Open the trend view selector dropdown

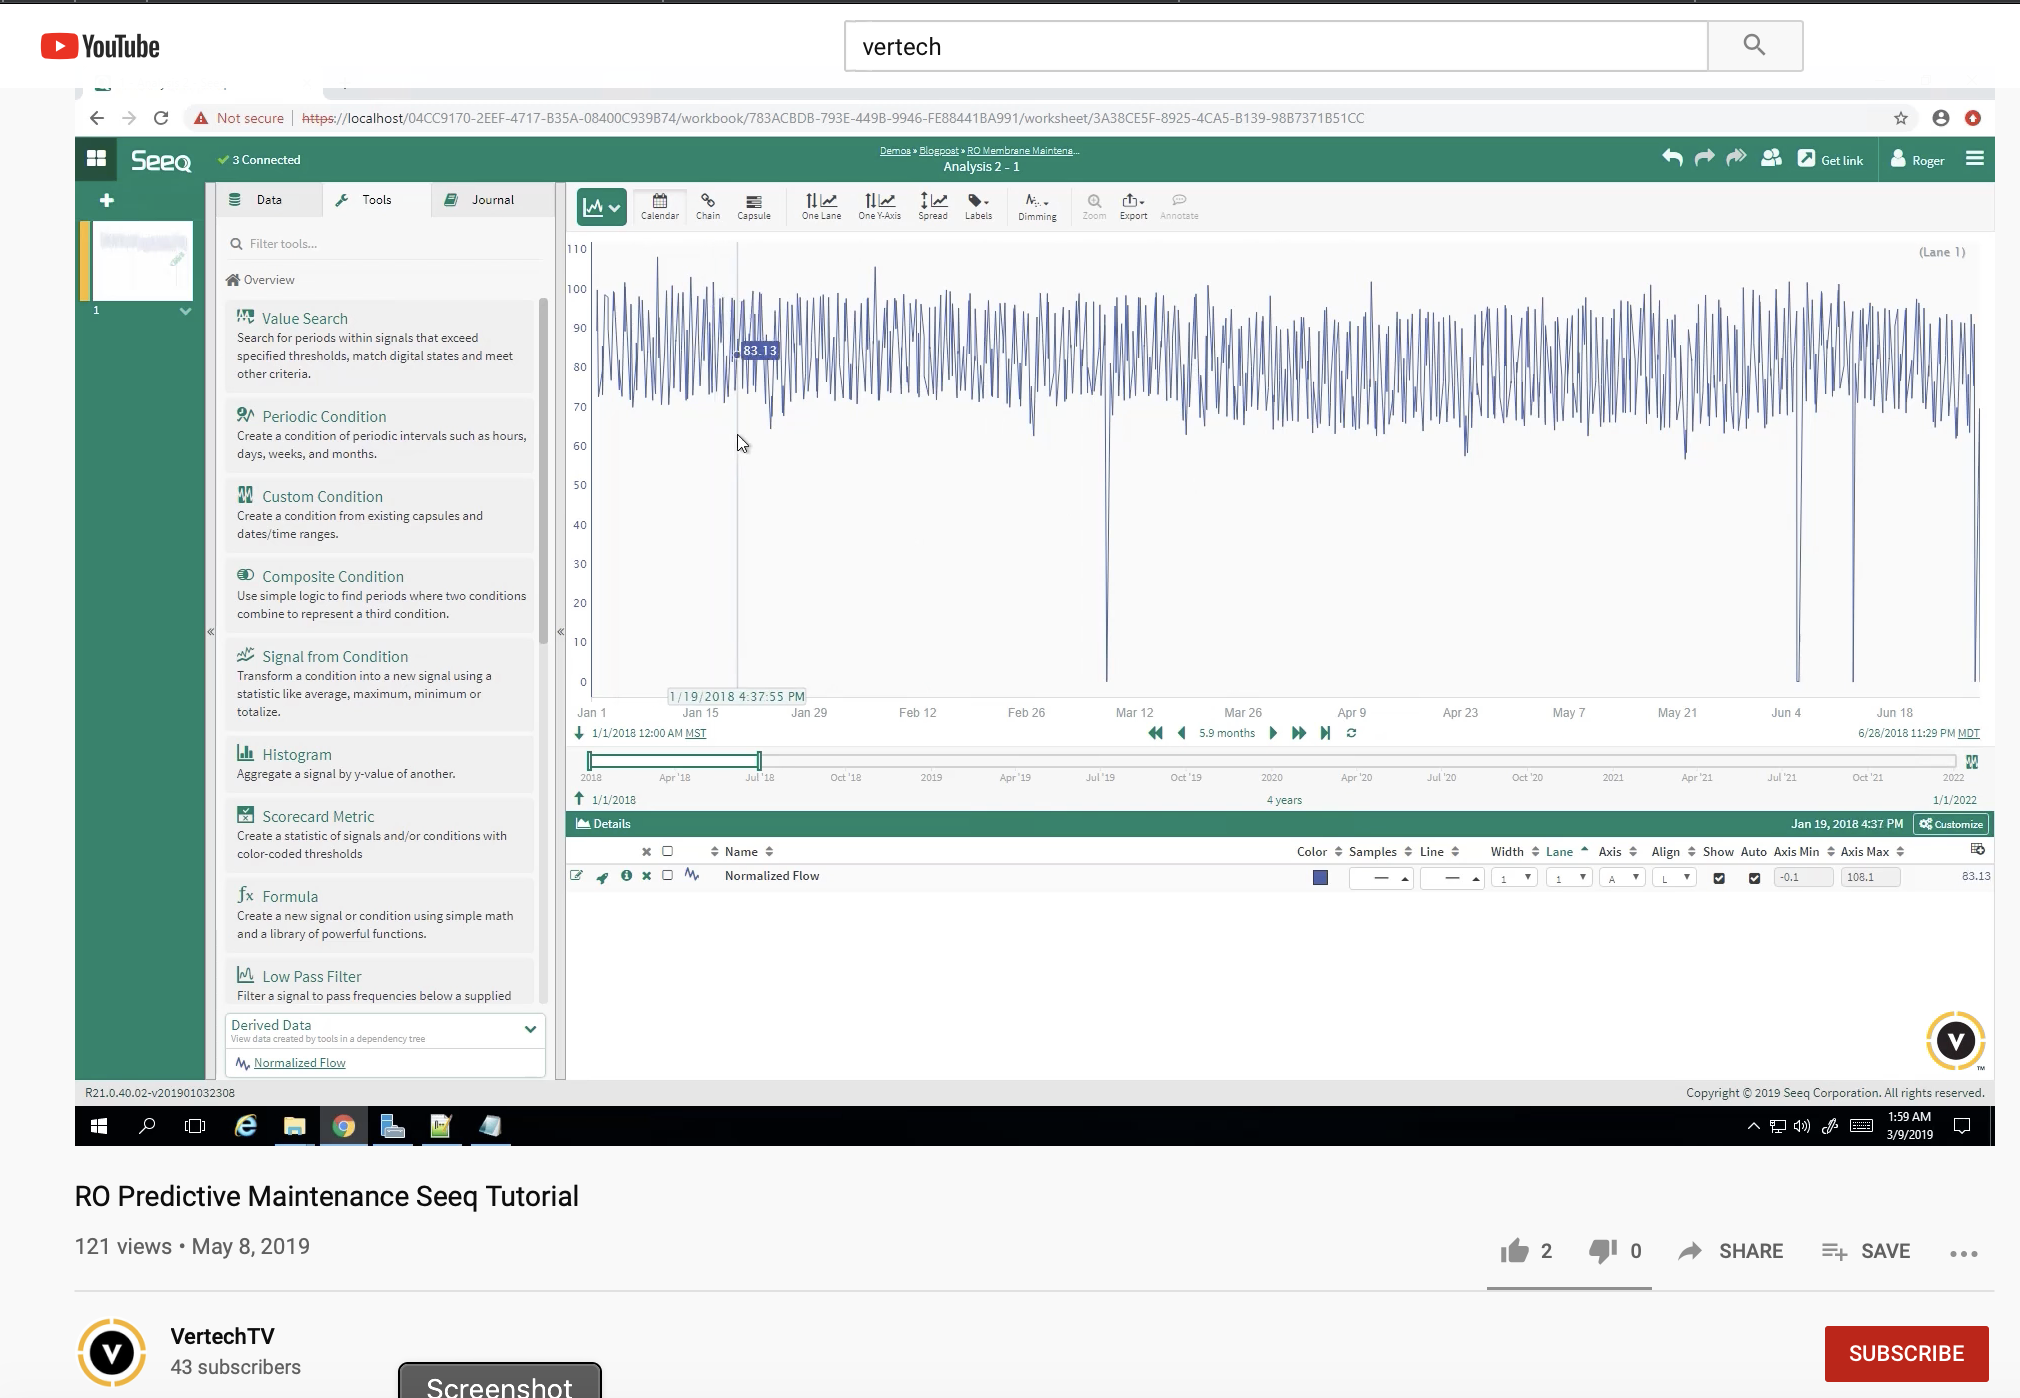[601, 207]
